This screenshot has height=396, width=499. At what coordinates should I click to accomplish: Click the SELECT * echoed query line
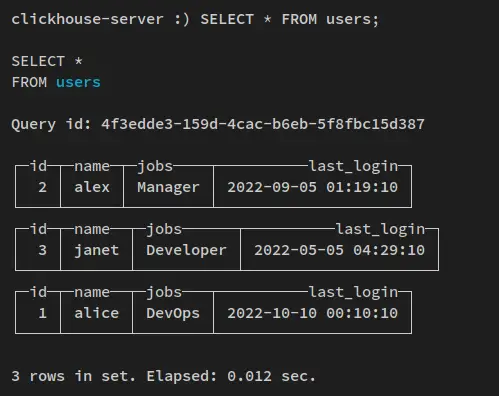47,61
